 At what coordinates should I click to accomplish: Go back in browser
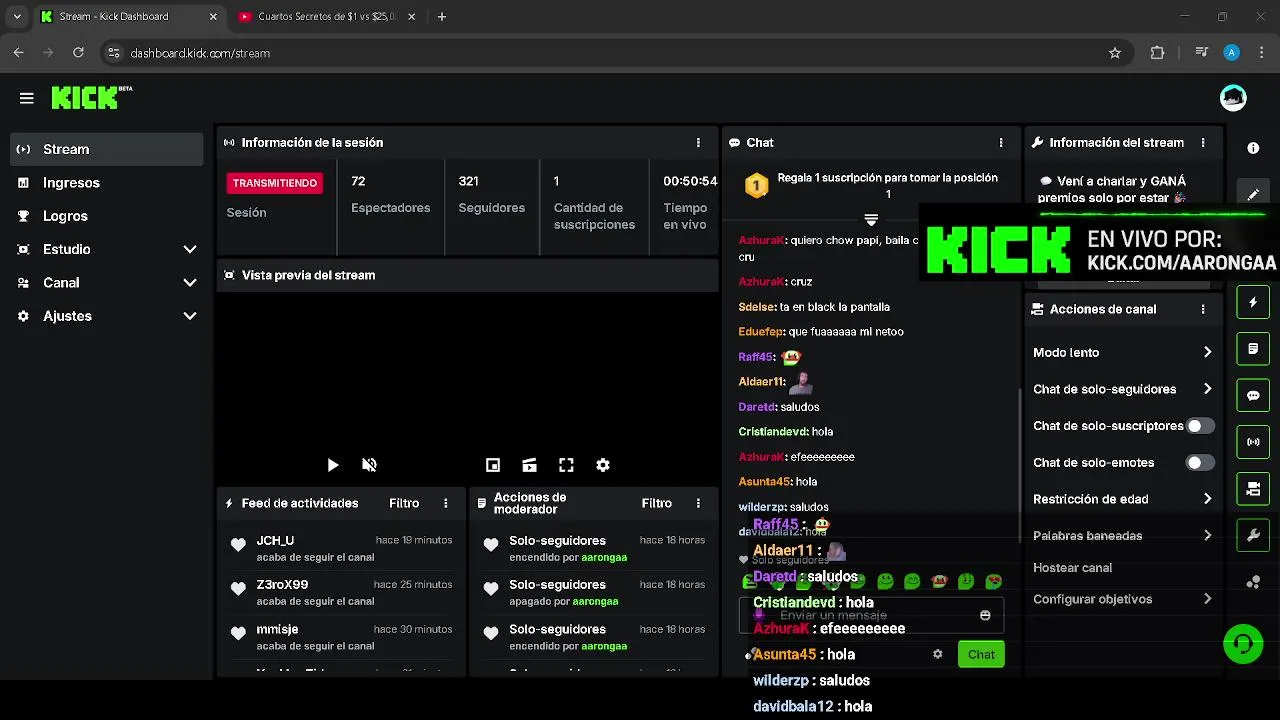(19, 53)
